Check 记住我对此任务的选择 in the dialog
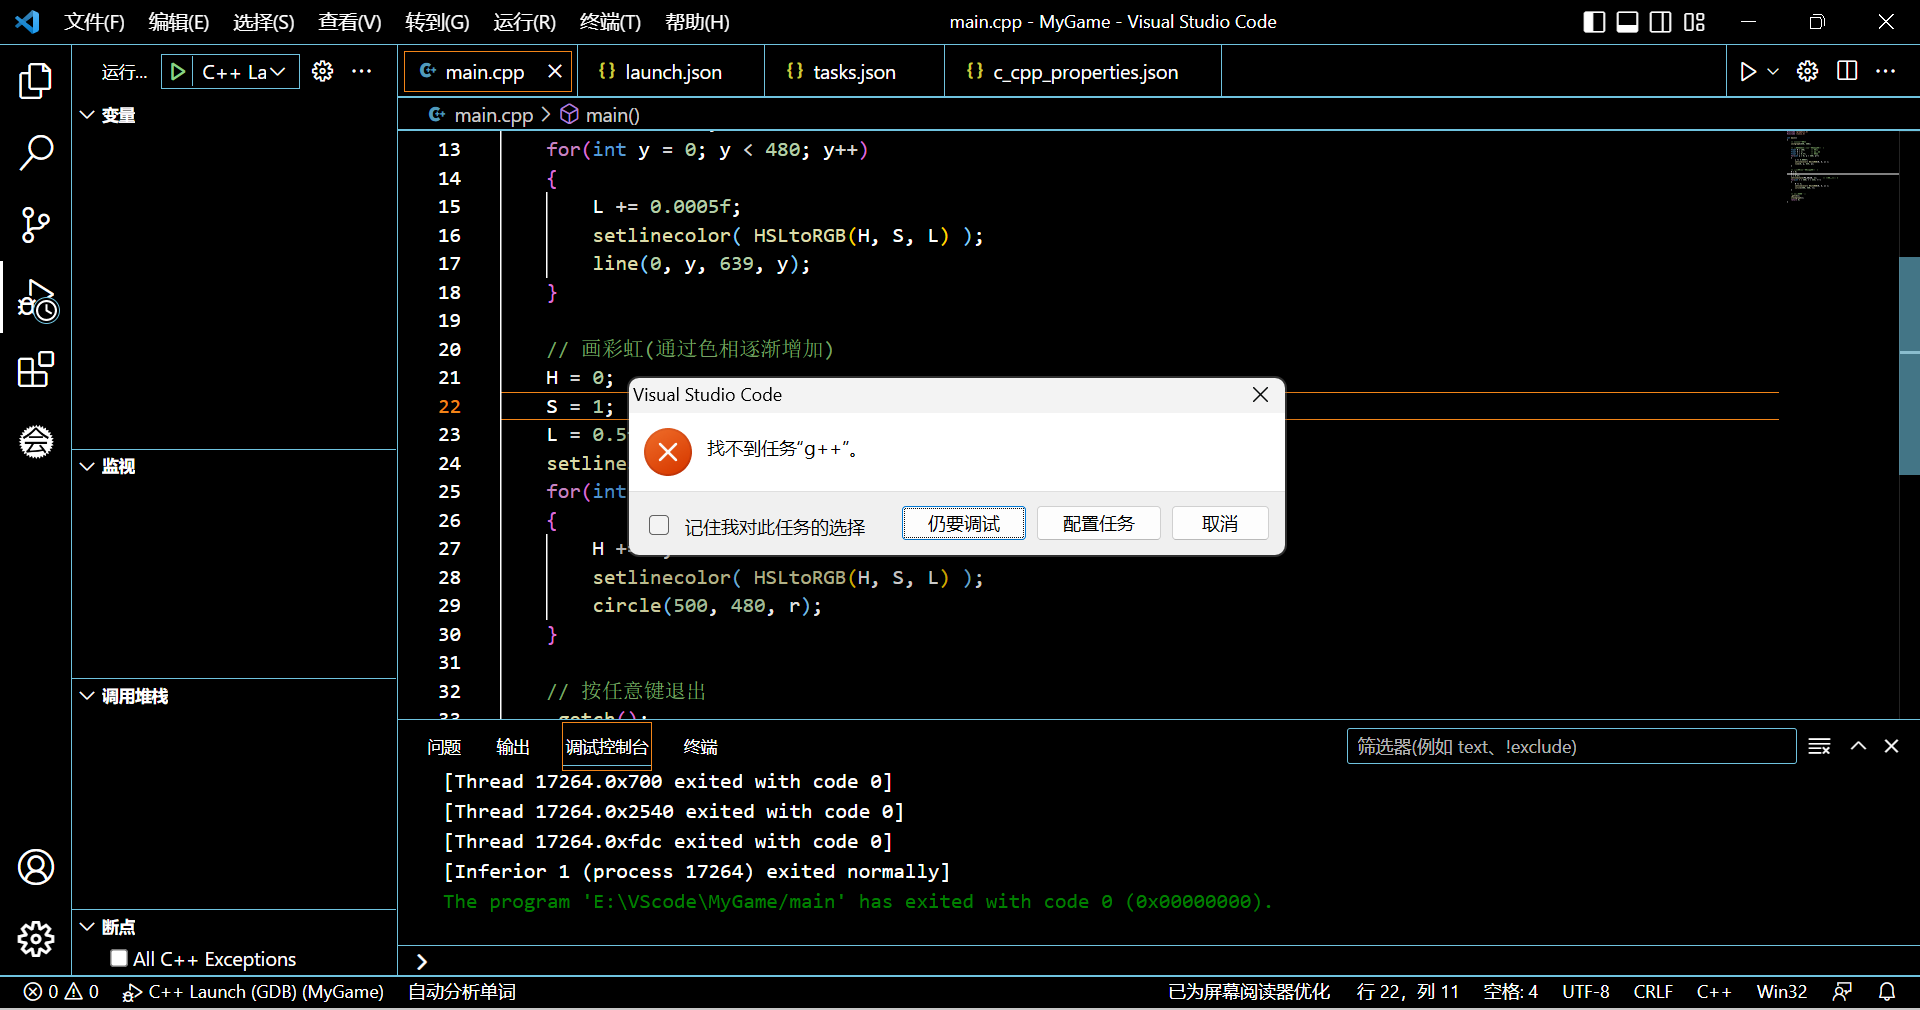 [x=658, y=524]
